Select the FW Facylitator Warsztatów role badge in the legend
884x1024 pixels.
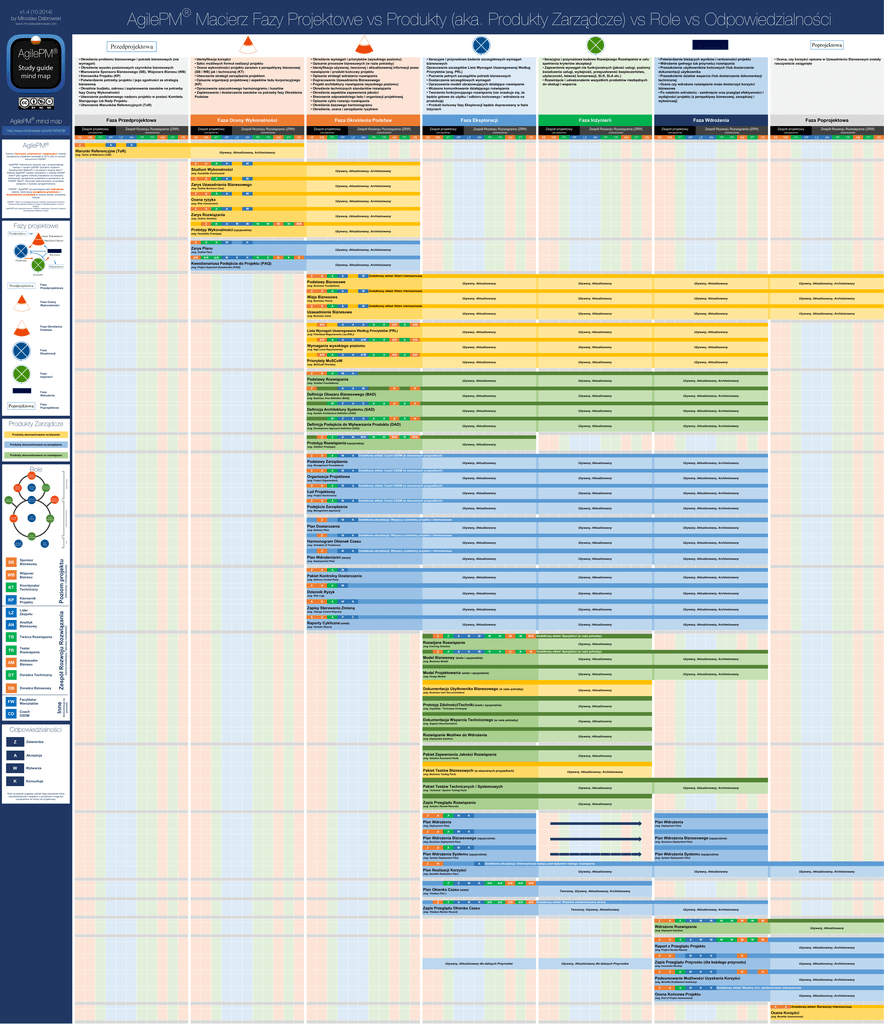tap(11, 701)
